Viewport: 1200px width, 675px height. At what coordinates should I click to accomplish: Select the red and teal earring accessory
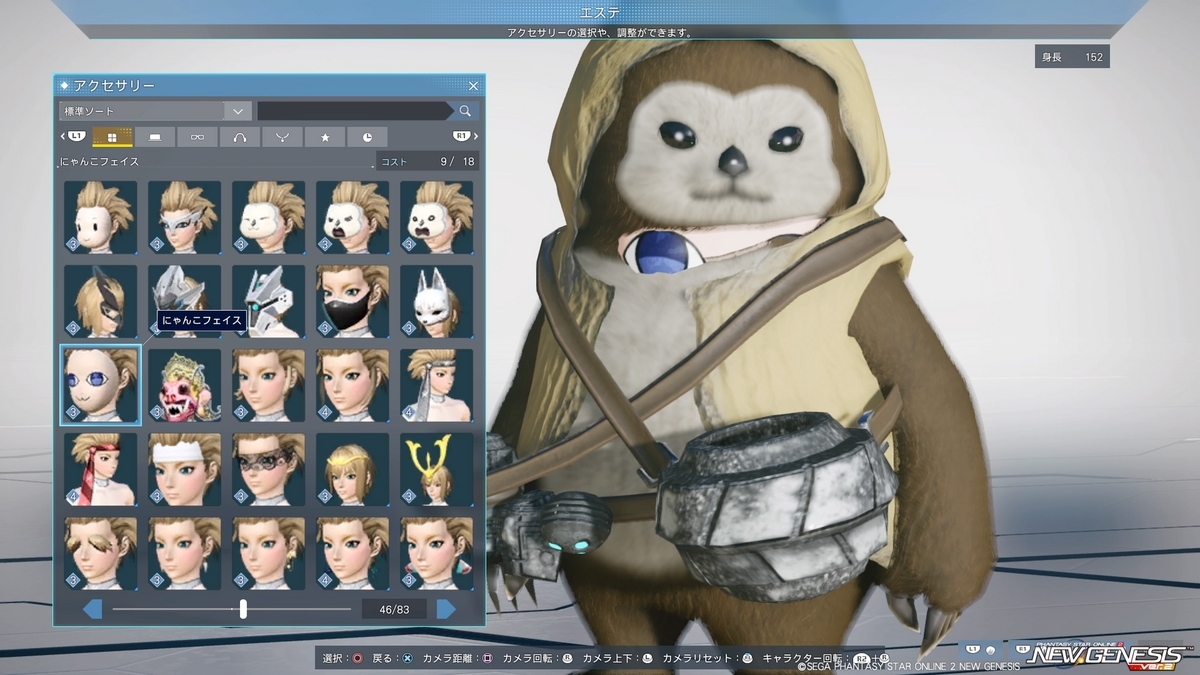437,553
